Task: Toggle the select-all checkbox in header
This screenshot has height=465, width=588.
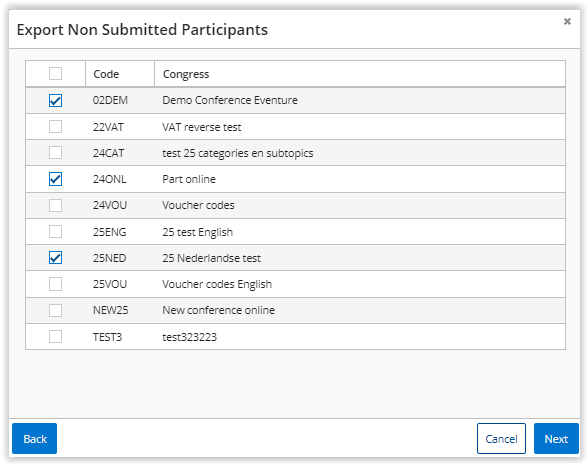Action: (56, 74)
